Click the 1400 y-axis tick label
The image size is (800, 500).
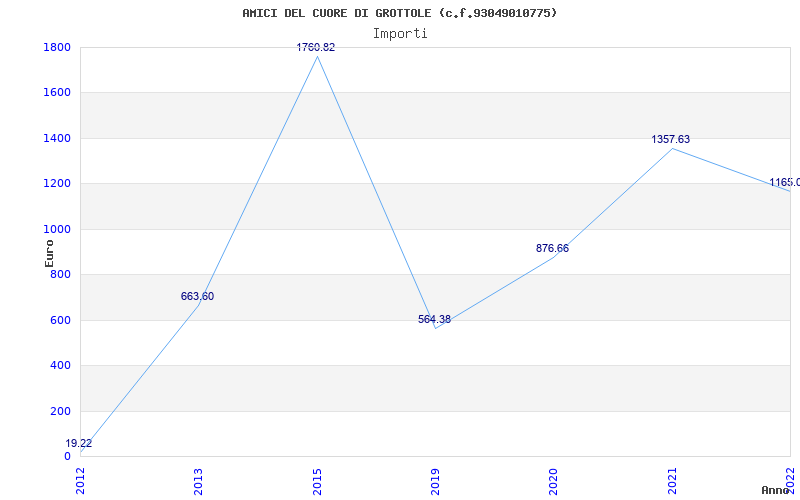click(x=57, y=138)
